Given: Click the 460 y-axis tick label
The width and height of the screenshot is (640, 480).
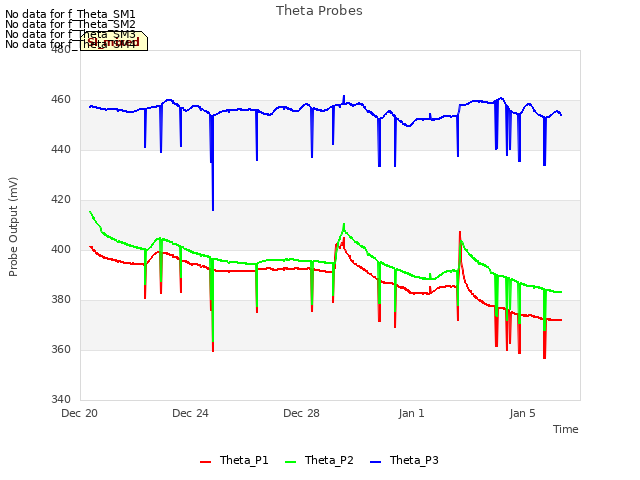Looking at the screenshot, I should [61, 100].
